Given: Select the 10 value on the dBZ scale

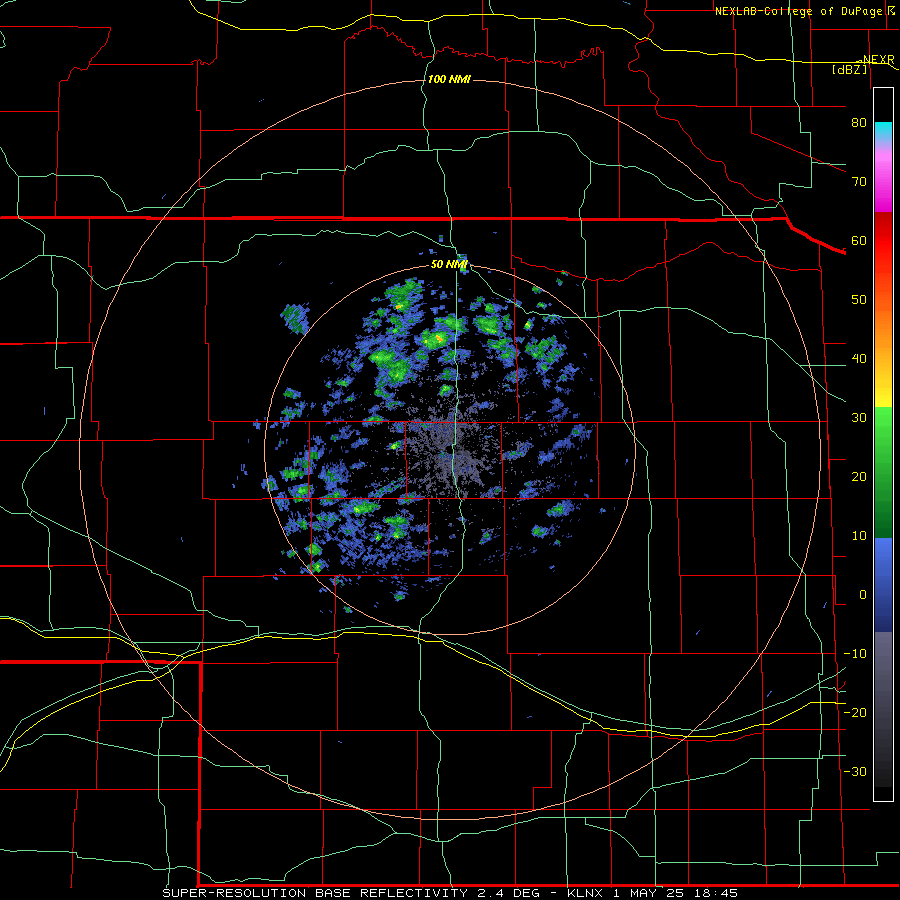Looking at the screenshot, I should click(859, 536).
